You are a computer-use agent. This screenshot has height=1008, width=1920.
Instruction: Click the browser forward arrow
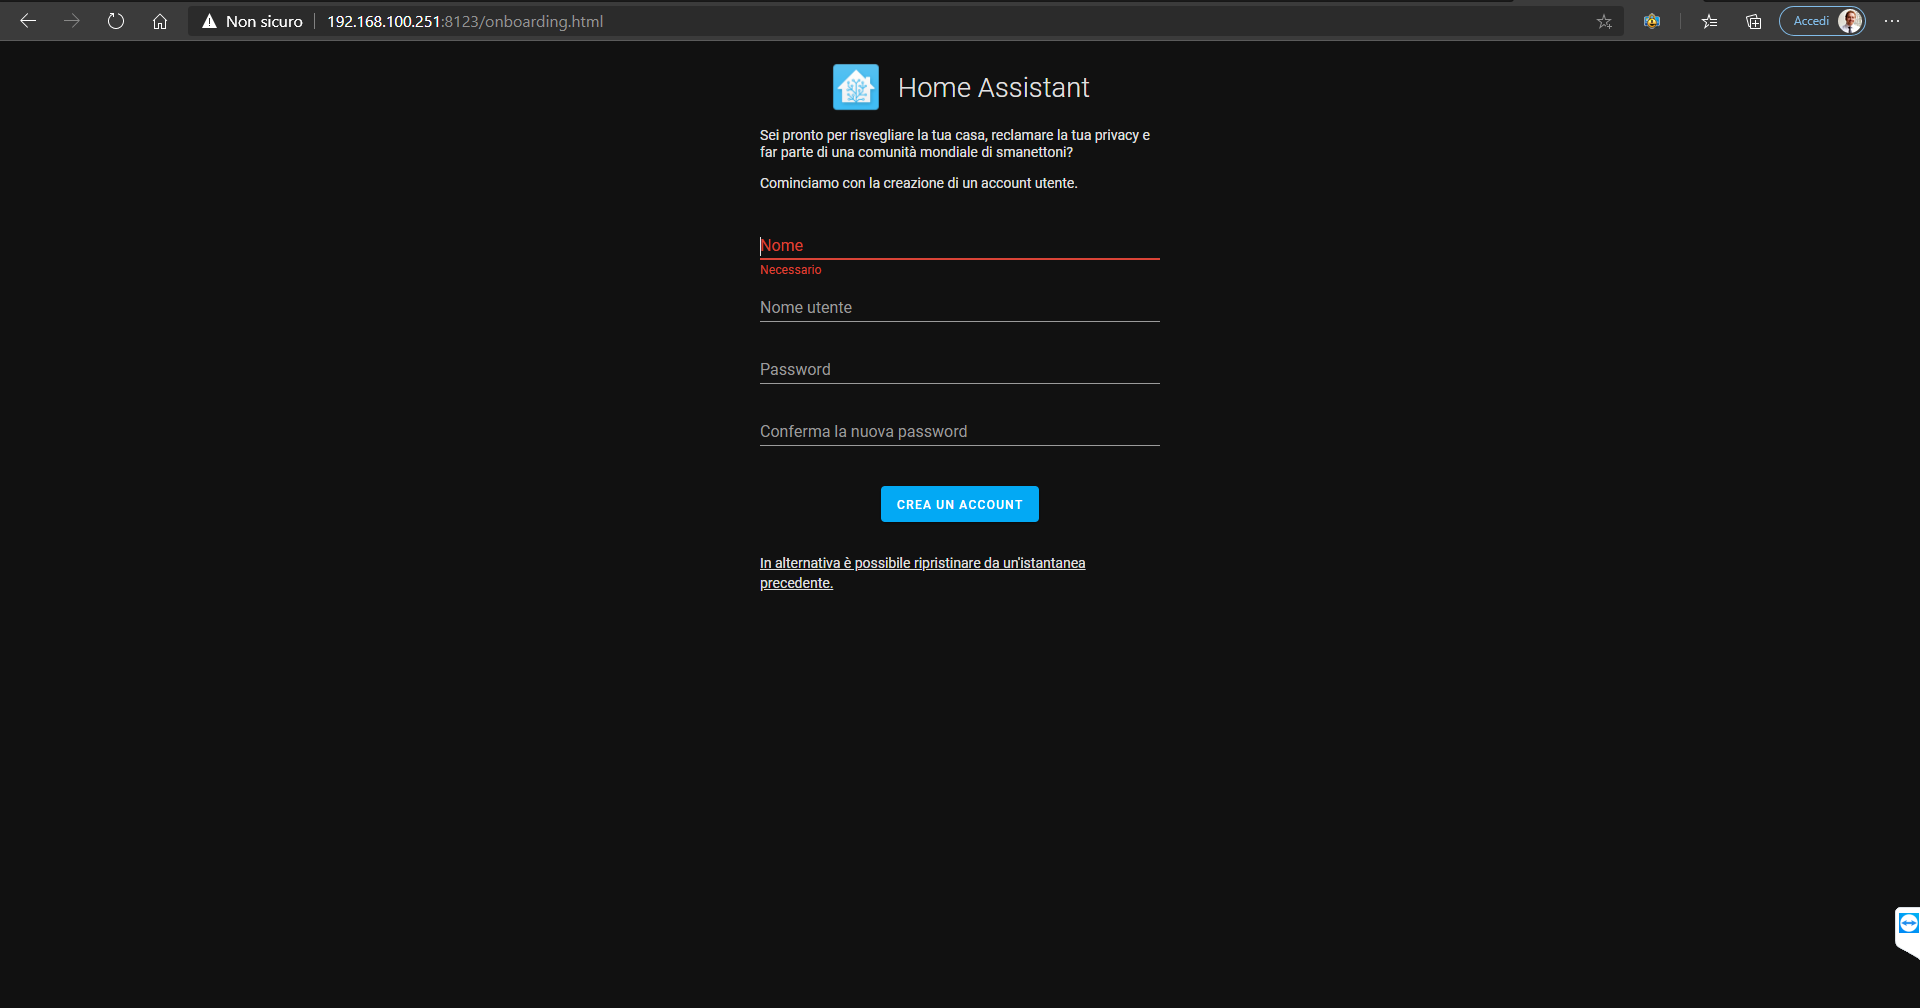click(x=72, y=21)
